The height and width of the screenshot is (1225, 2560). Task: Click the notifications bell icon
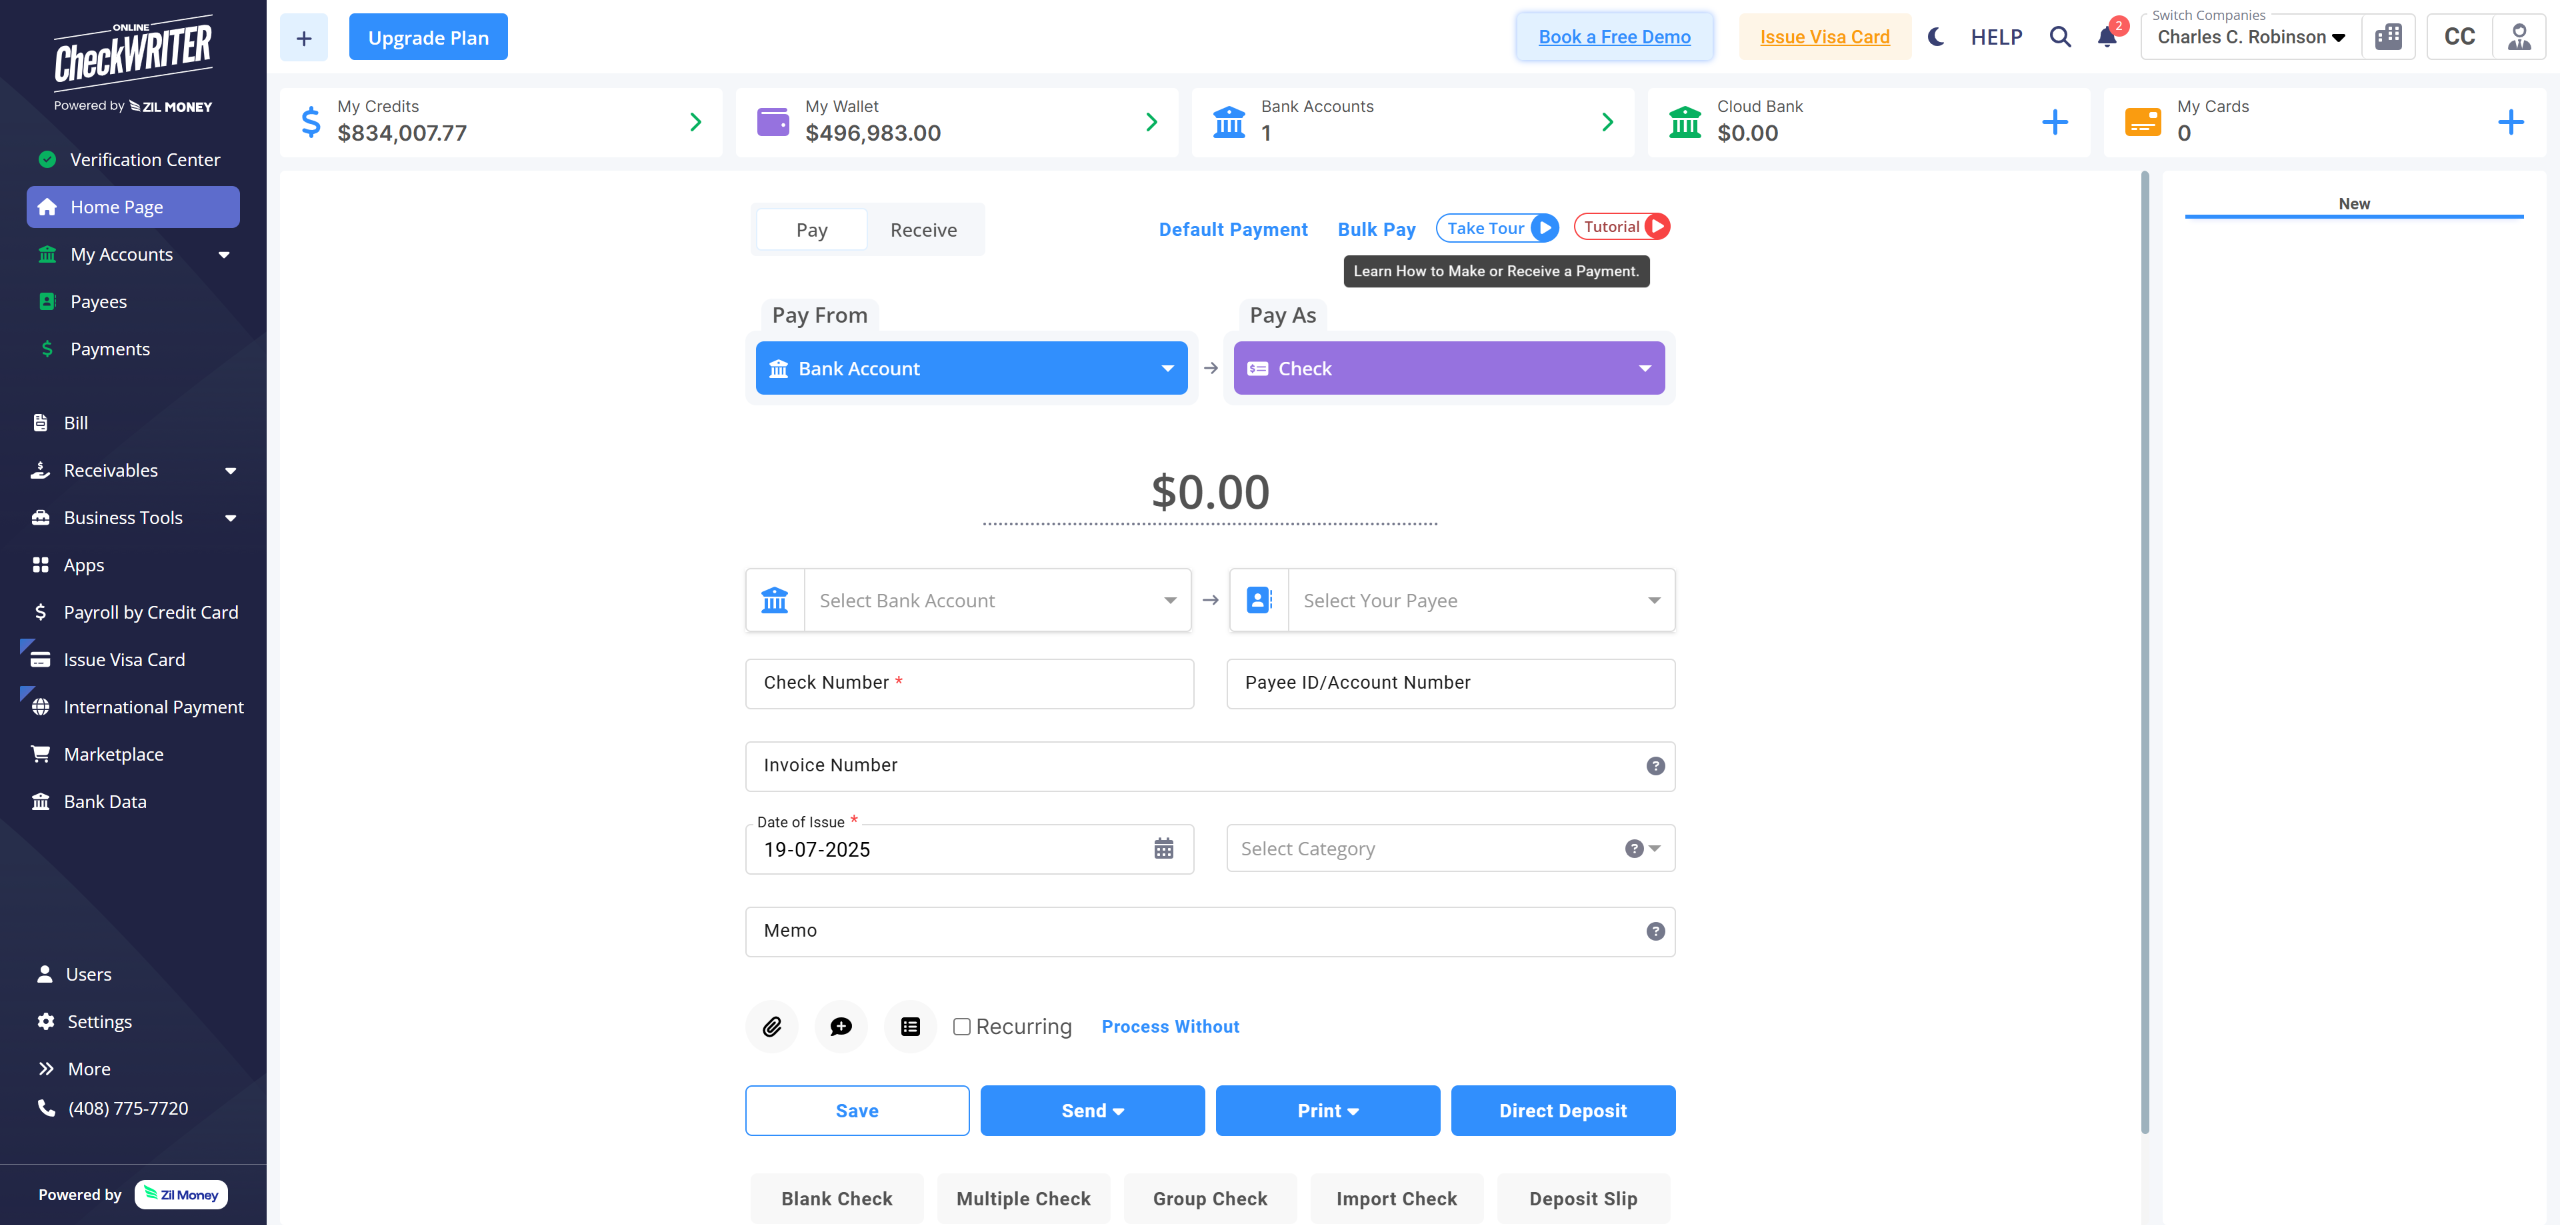coord(2107,37)
